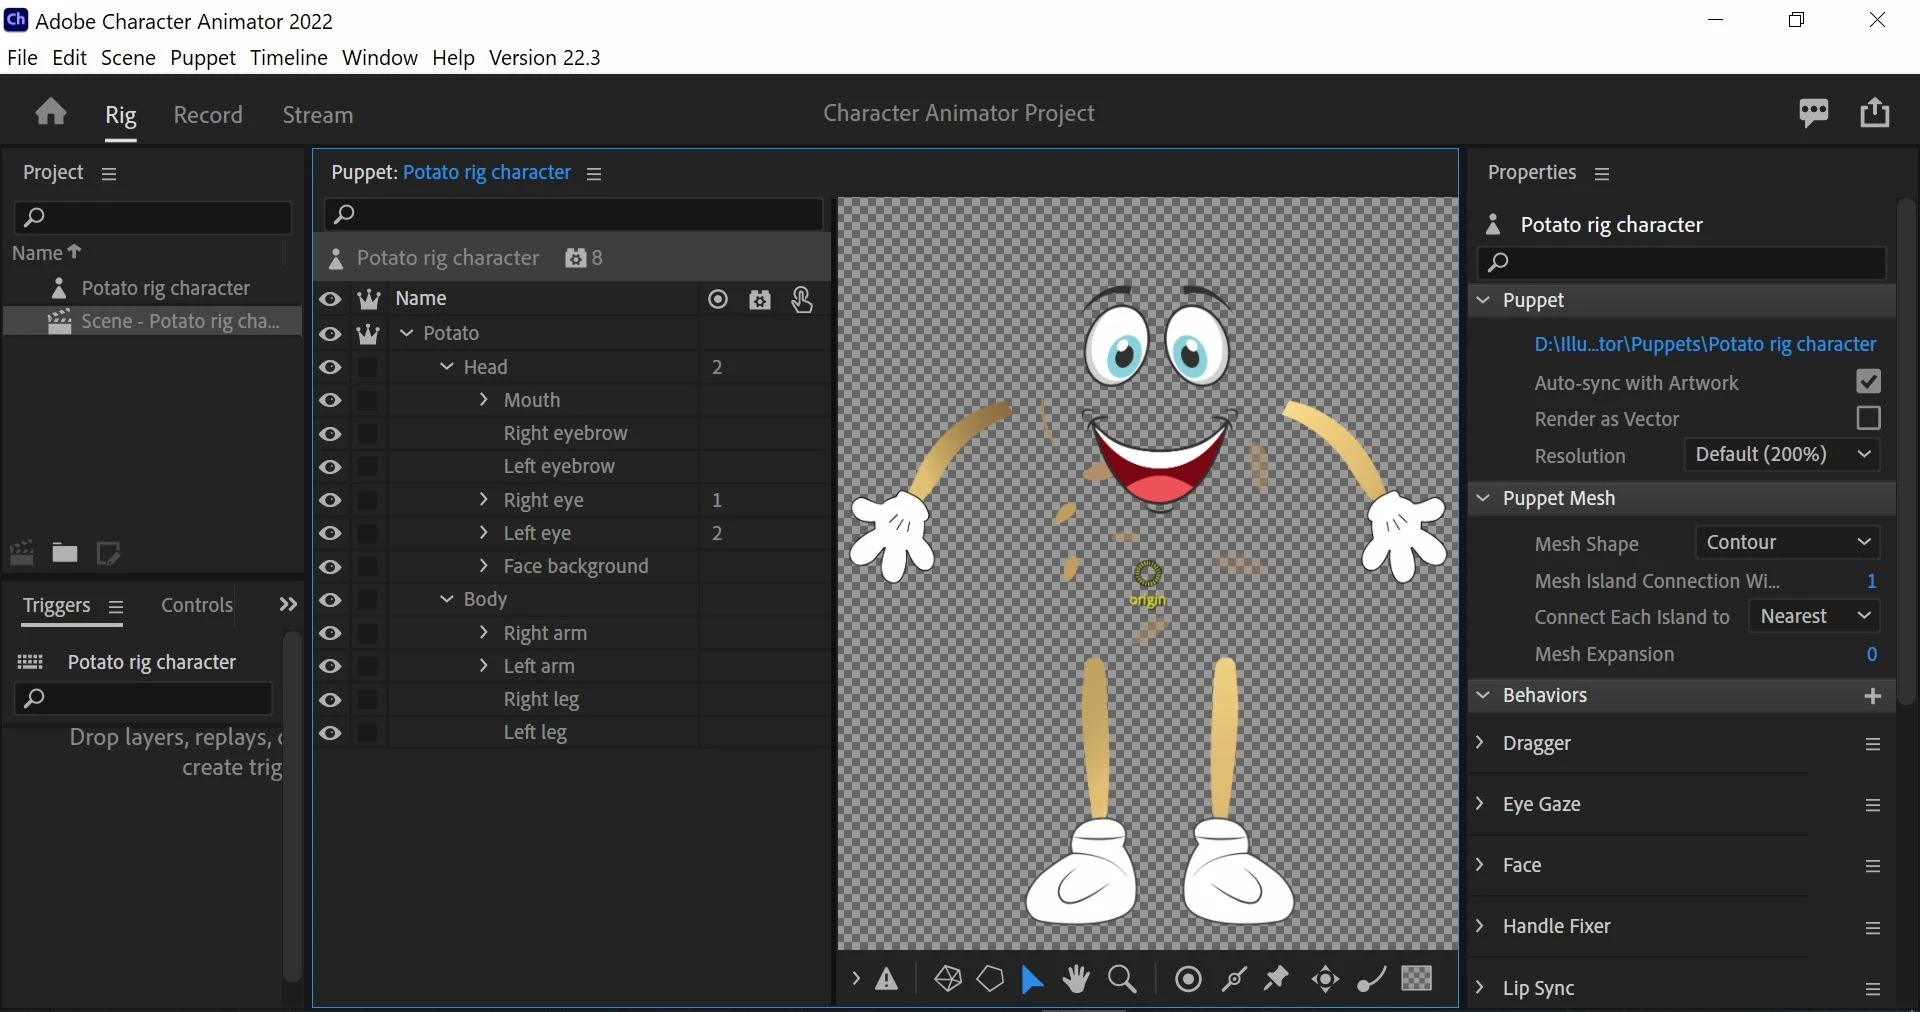Toggle the Left leg layer visibility
This screenshot has width=1920, height=1012.
tap(330, 733)
